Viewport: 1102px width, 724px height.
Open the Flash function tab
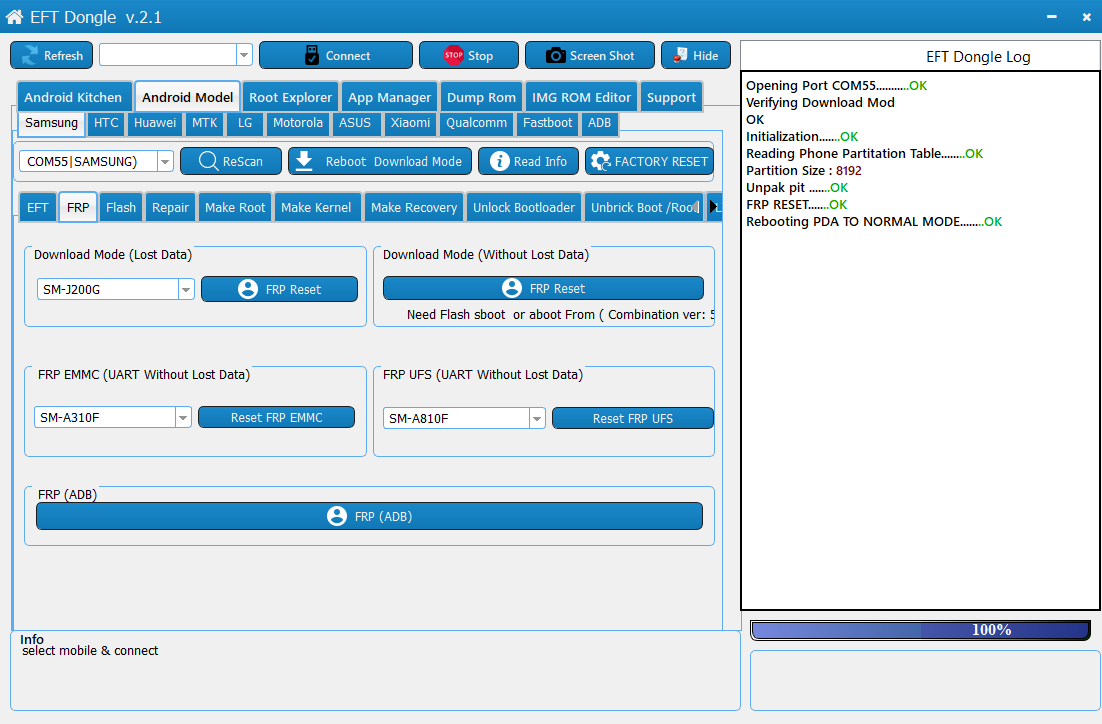[x=121, y=207]
